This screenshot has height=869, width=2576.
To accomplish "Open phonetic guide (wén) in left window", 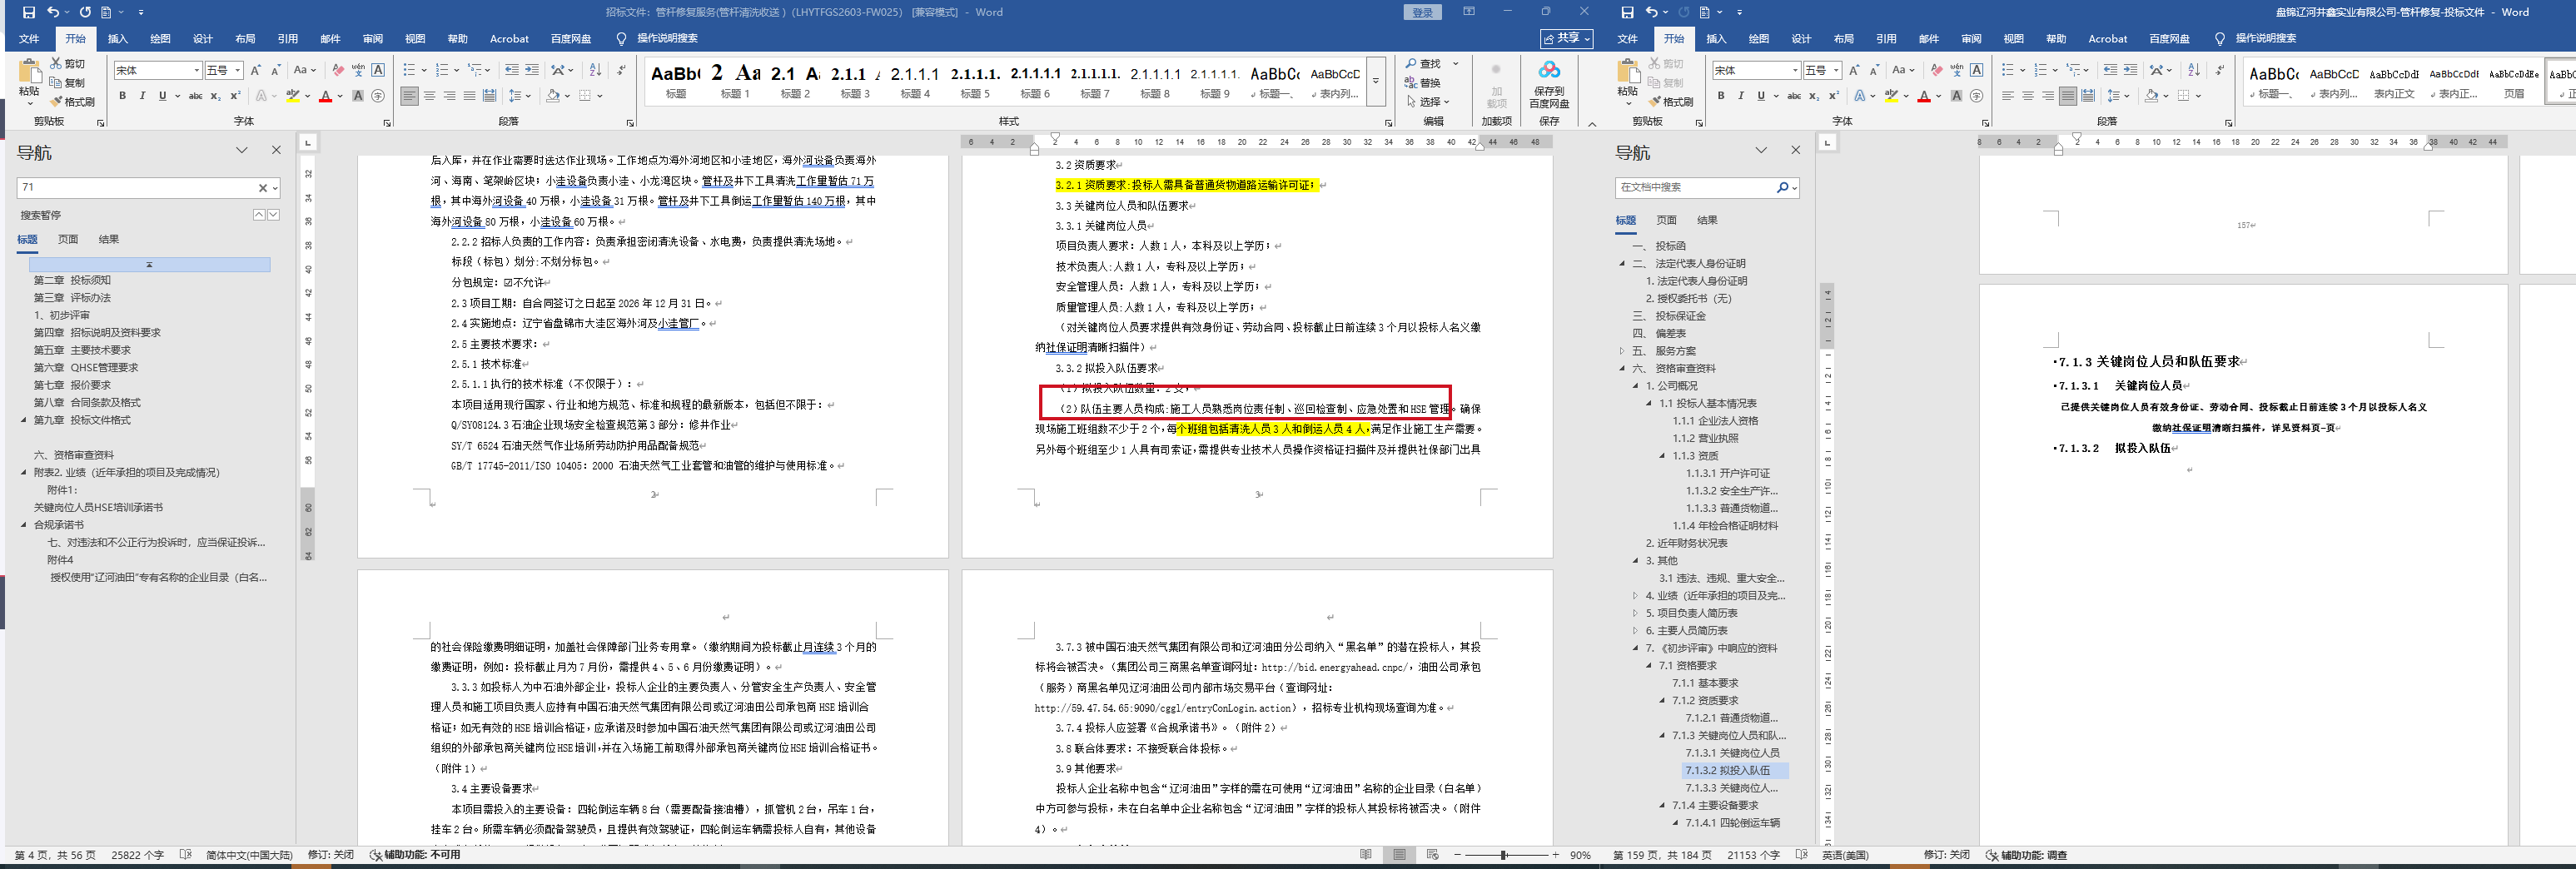I will click(358, 70).
